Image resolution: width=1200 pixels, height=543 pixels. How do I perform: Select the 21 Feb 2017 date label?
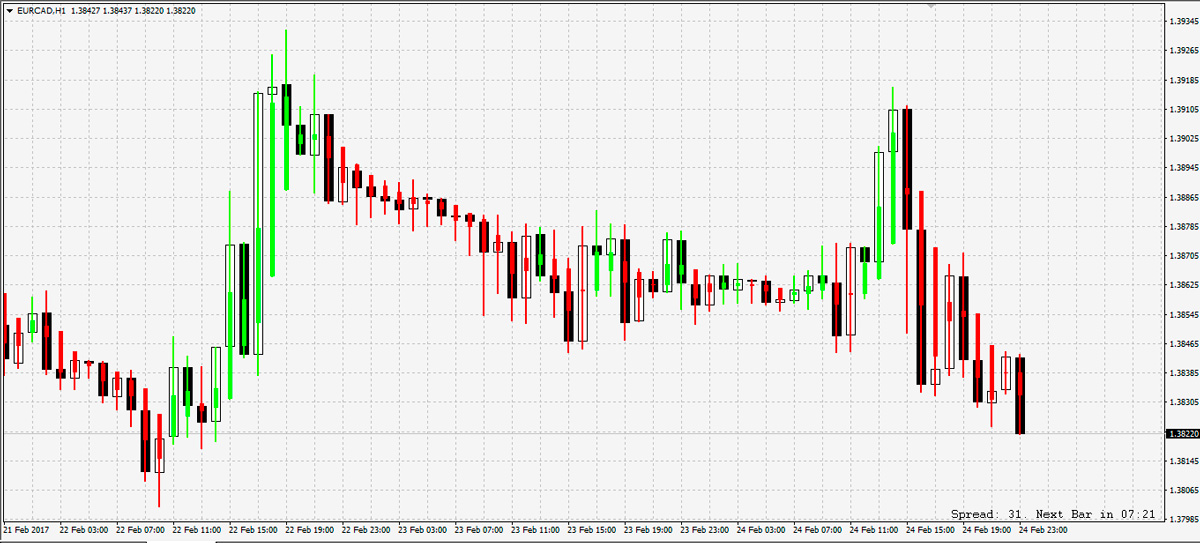point(26,528)
